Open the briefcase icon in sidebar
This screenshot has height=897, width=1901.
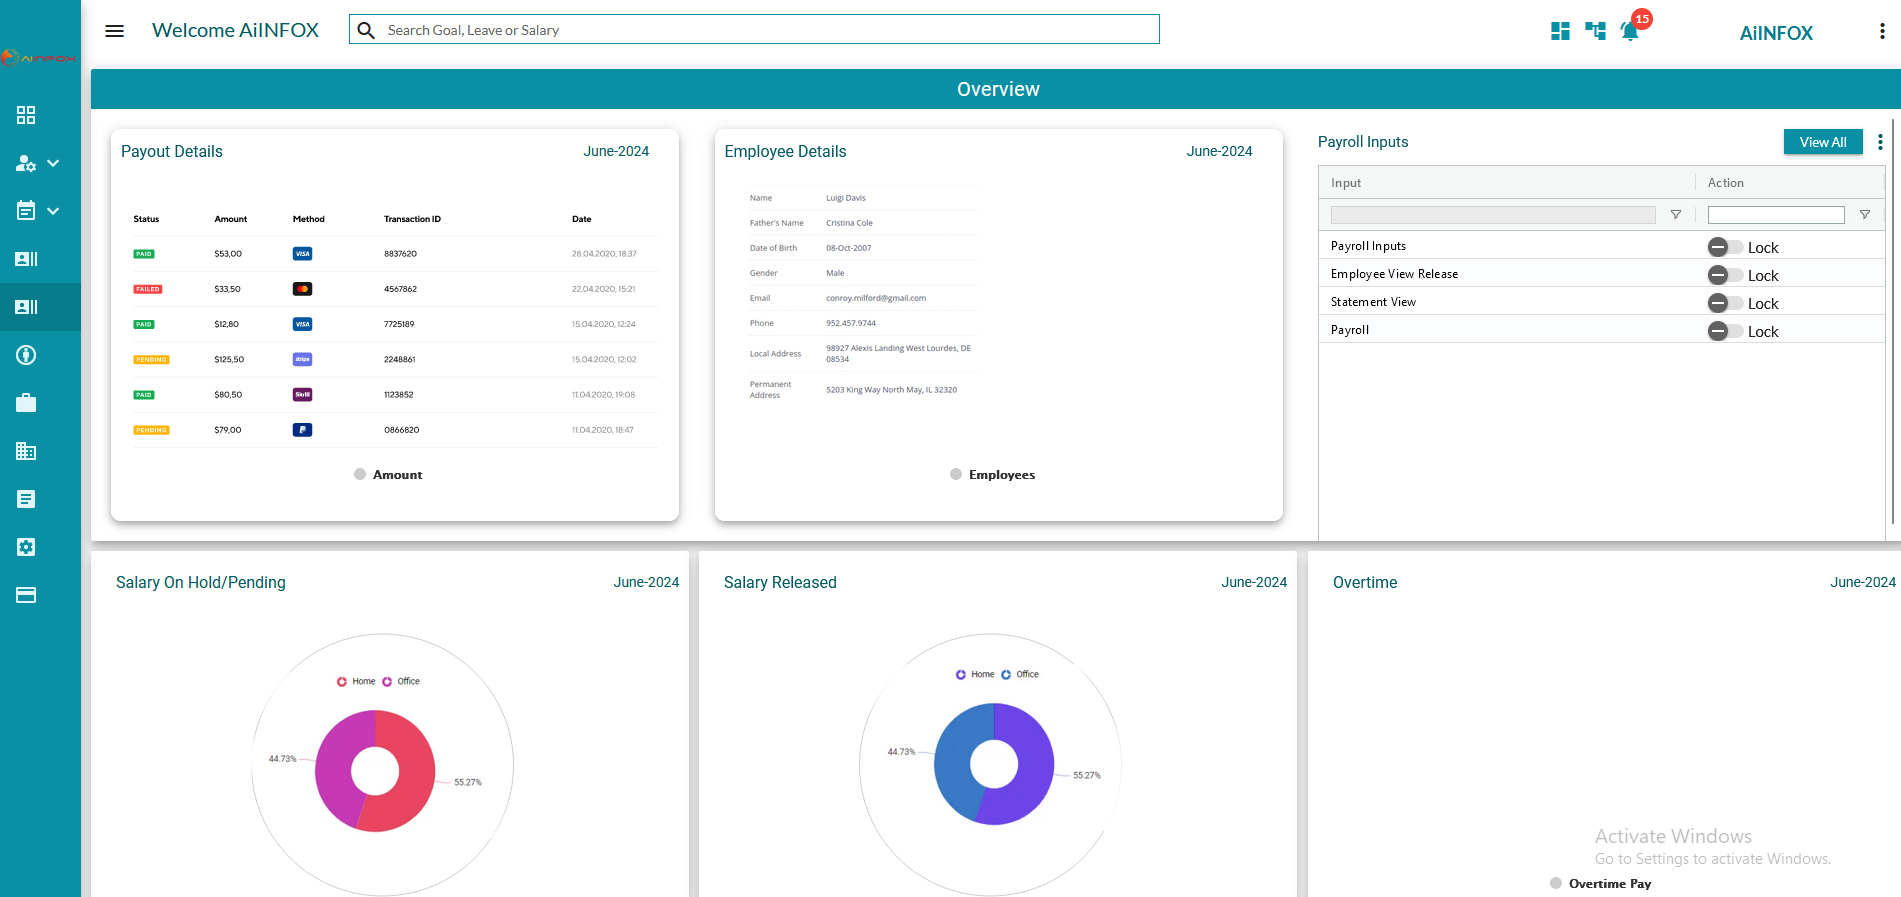tap(26, 403)
